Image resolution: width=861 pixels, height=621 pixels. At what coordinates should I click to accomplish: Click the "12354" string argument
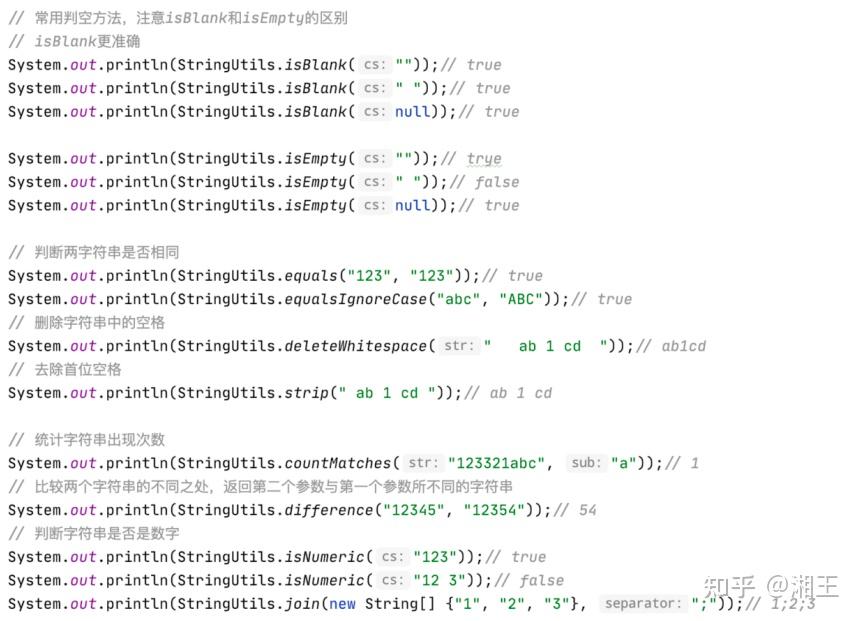coord(494,510)
